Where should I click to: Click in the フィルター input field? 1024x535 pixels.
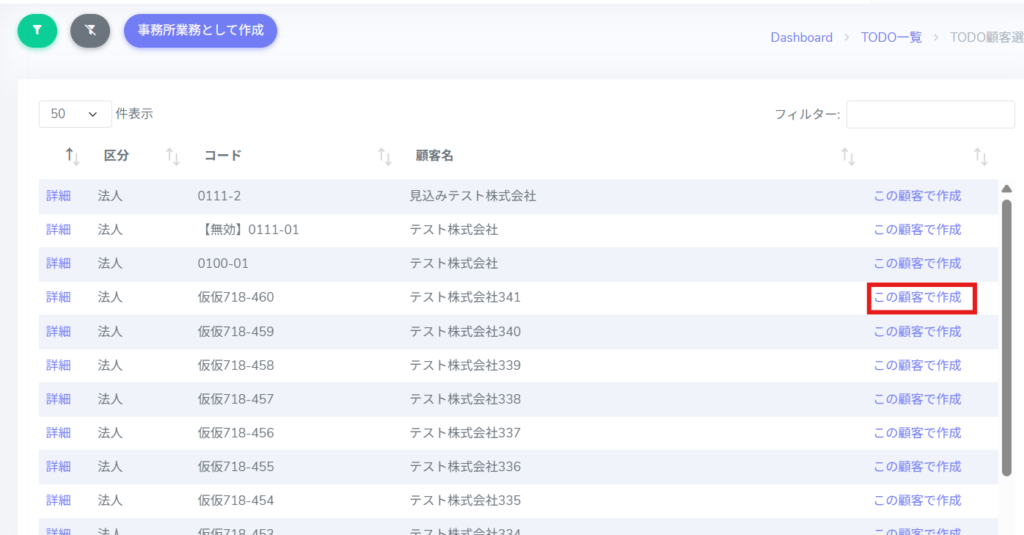[x=930, y=114]
